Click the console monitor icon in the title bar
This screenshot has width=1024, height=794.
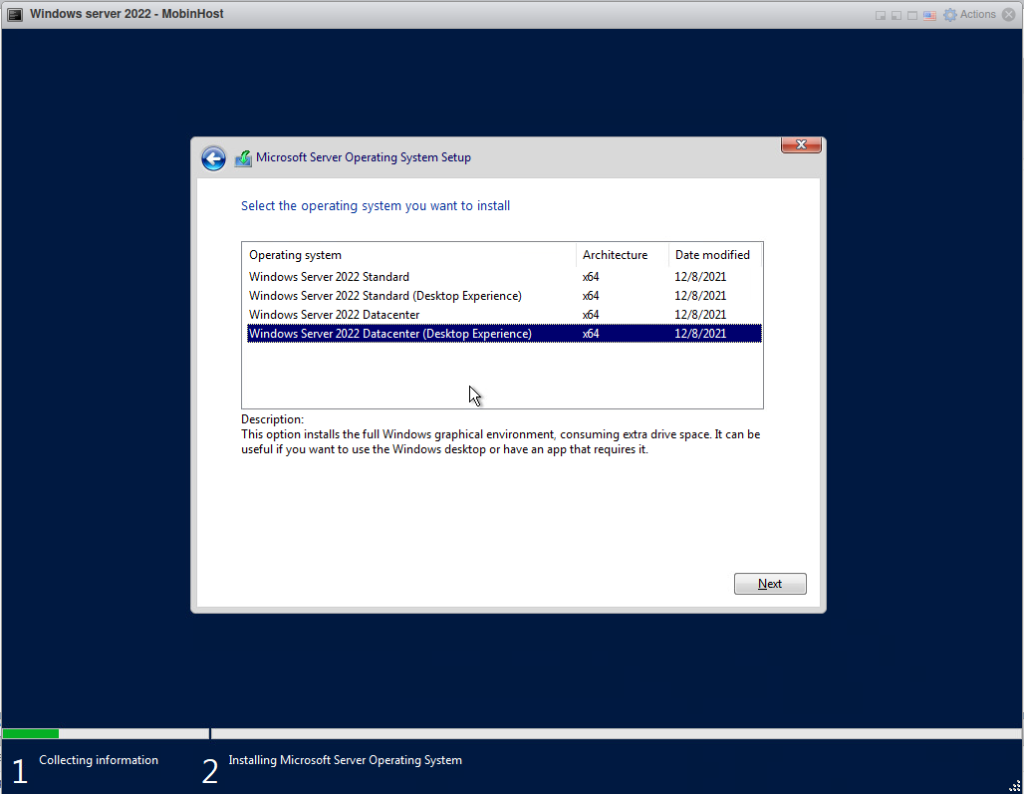[x=15, y=14]
